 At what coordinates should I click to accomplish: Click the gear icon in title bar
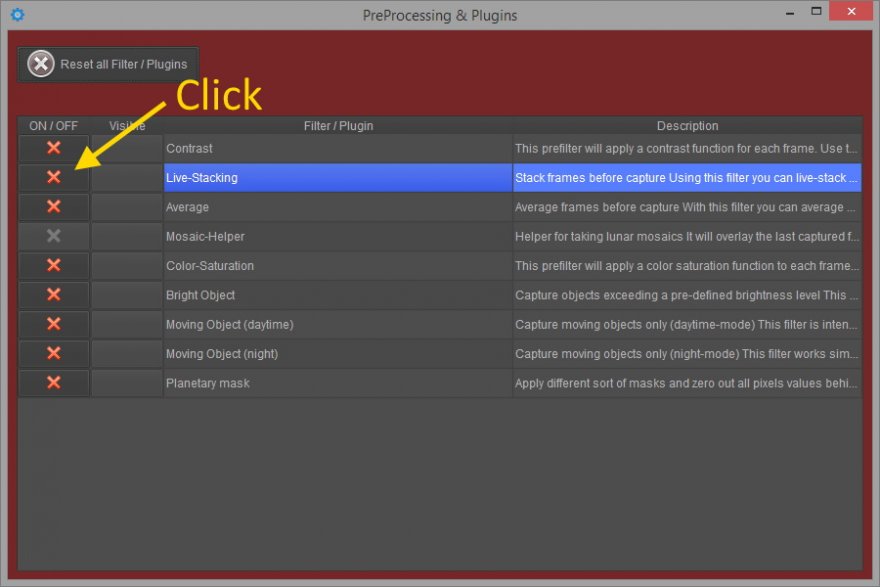(x=16, y=15)
